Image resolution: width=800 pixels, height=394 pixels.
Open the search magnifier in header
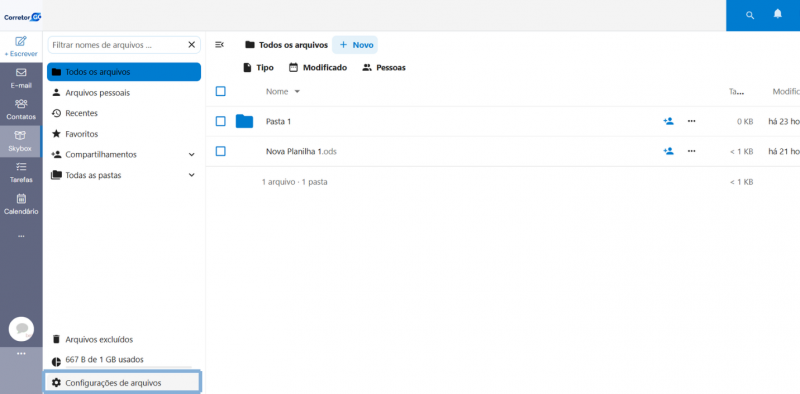click(749, 15)
